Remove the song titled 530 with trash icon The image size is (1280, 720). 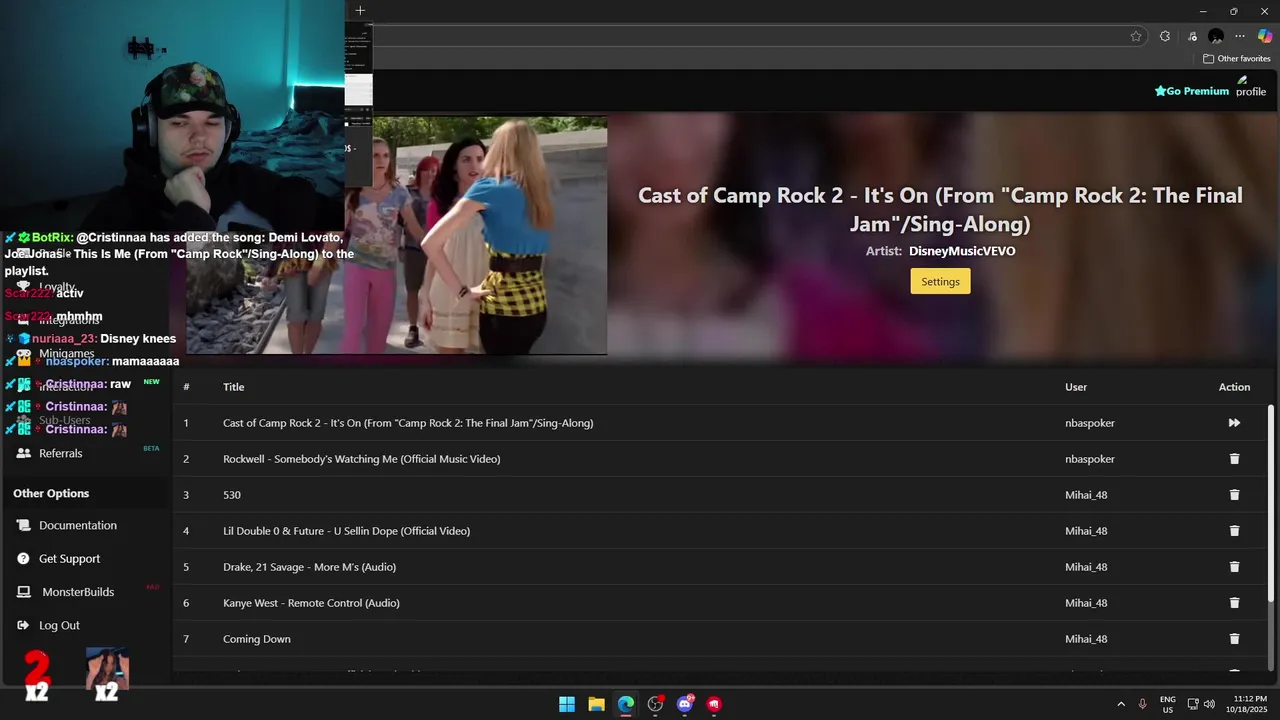coord(1234,495)
